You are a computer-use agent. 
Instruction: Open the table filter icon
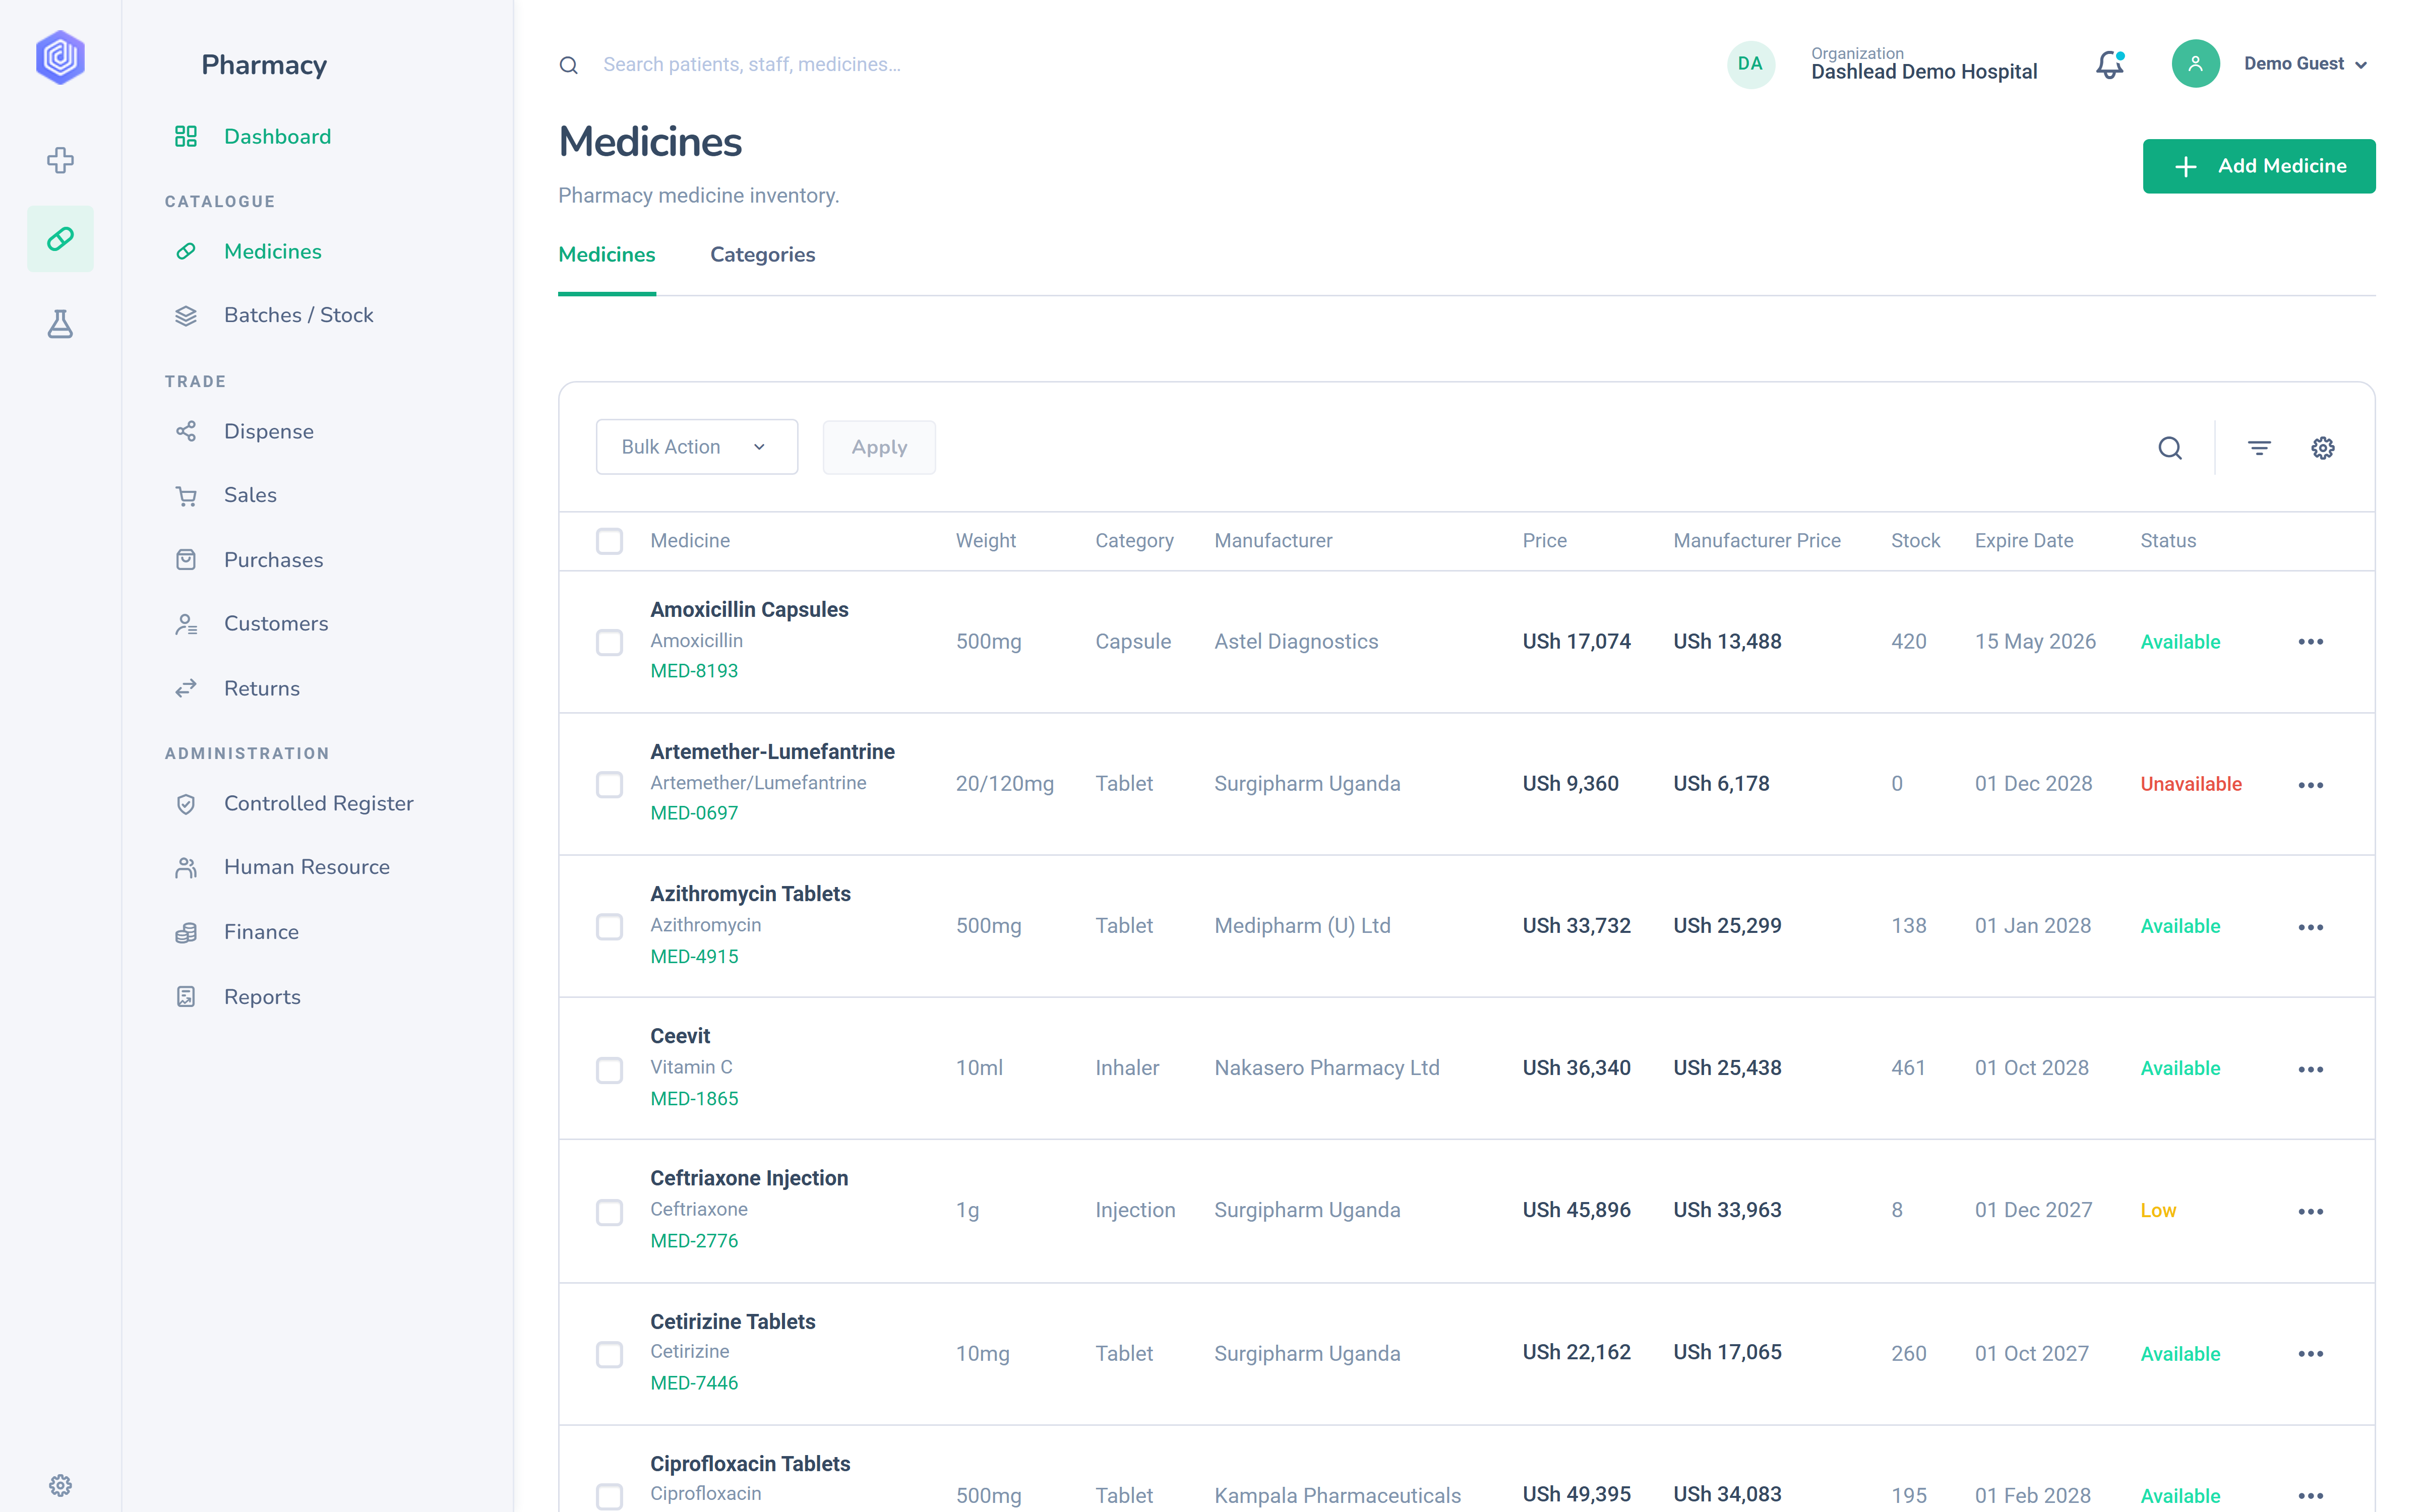coord(2259,448)
